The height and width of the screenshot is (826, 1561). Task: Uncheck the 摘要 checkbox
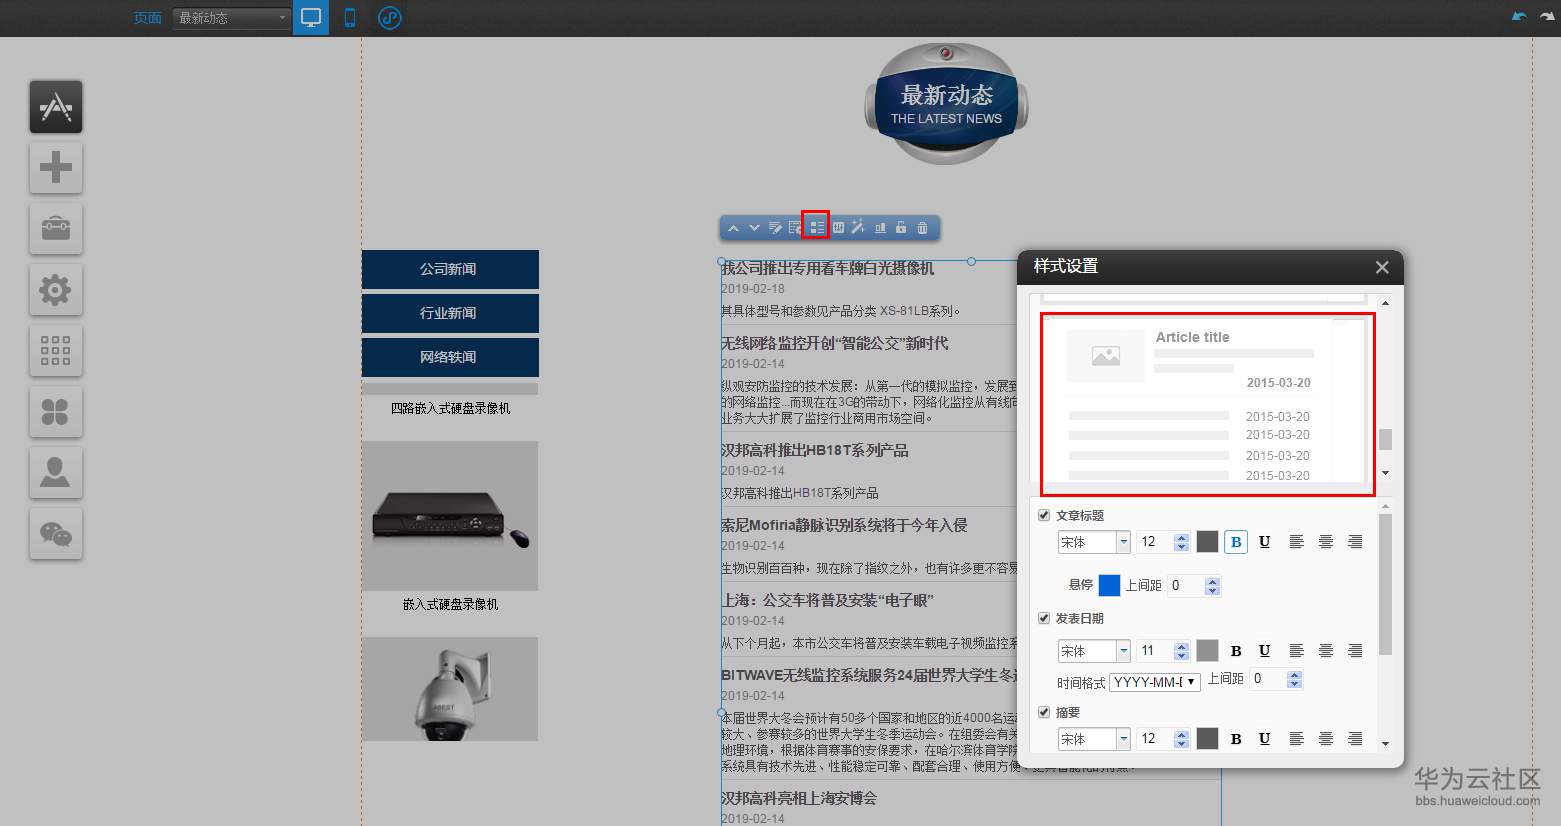pyautogui.click(x=1044, y=712)
